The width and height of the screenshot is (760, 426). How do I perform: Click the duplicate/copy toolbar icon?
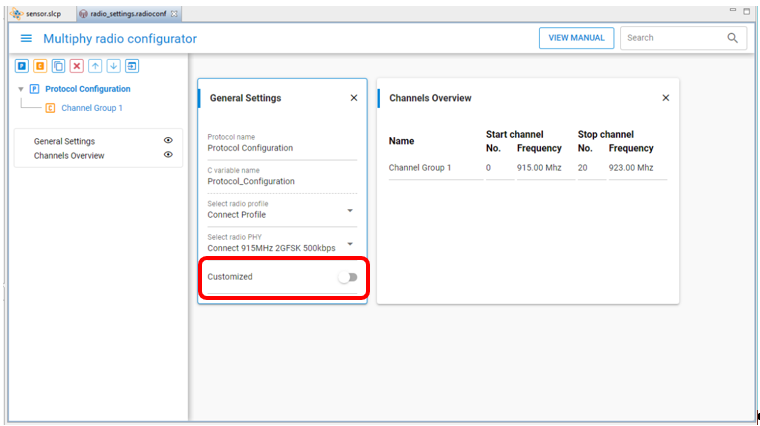click(58, 66)
